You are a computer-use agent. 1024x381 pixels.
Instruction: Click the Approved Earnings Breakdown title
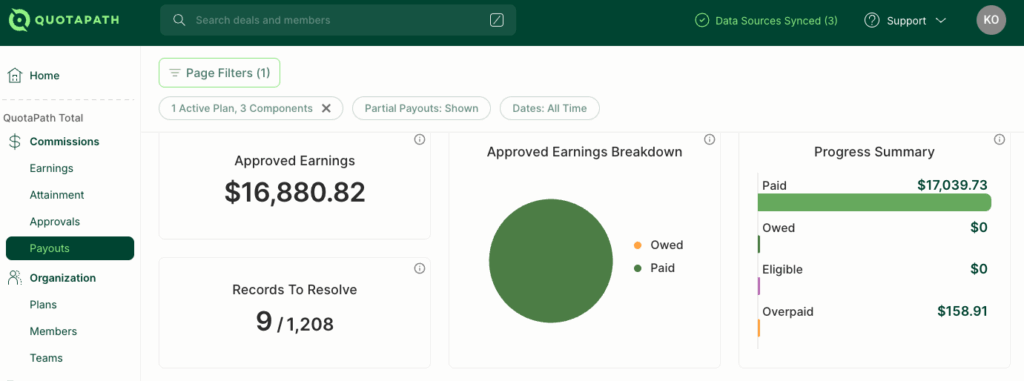tap(584, 152)
